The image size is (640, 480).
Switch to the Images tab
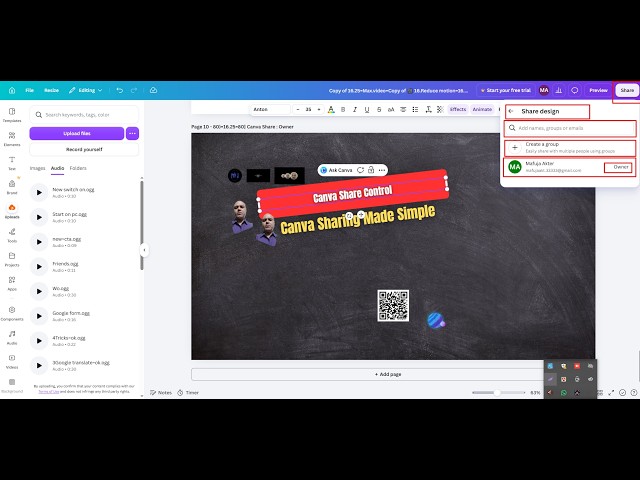[x=37, y=168]
